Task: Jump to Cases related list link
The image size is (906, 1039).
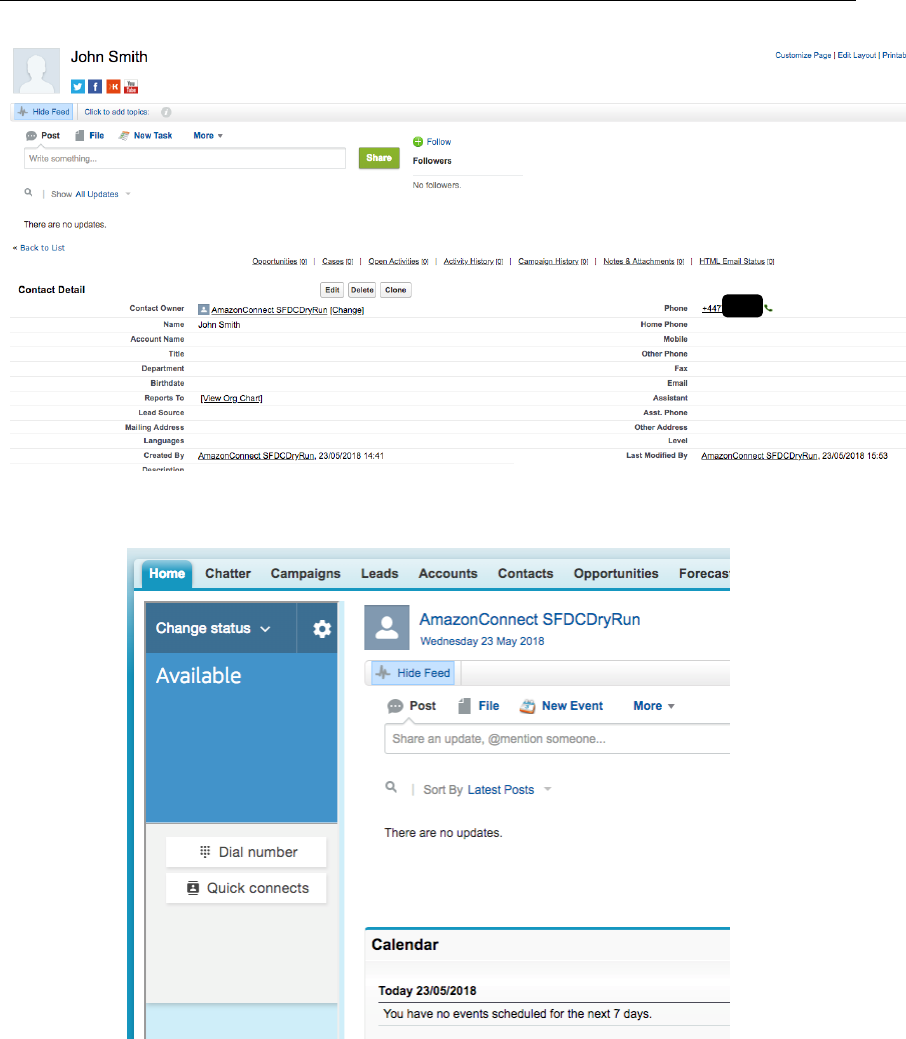Action: tap(337, 261)
